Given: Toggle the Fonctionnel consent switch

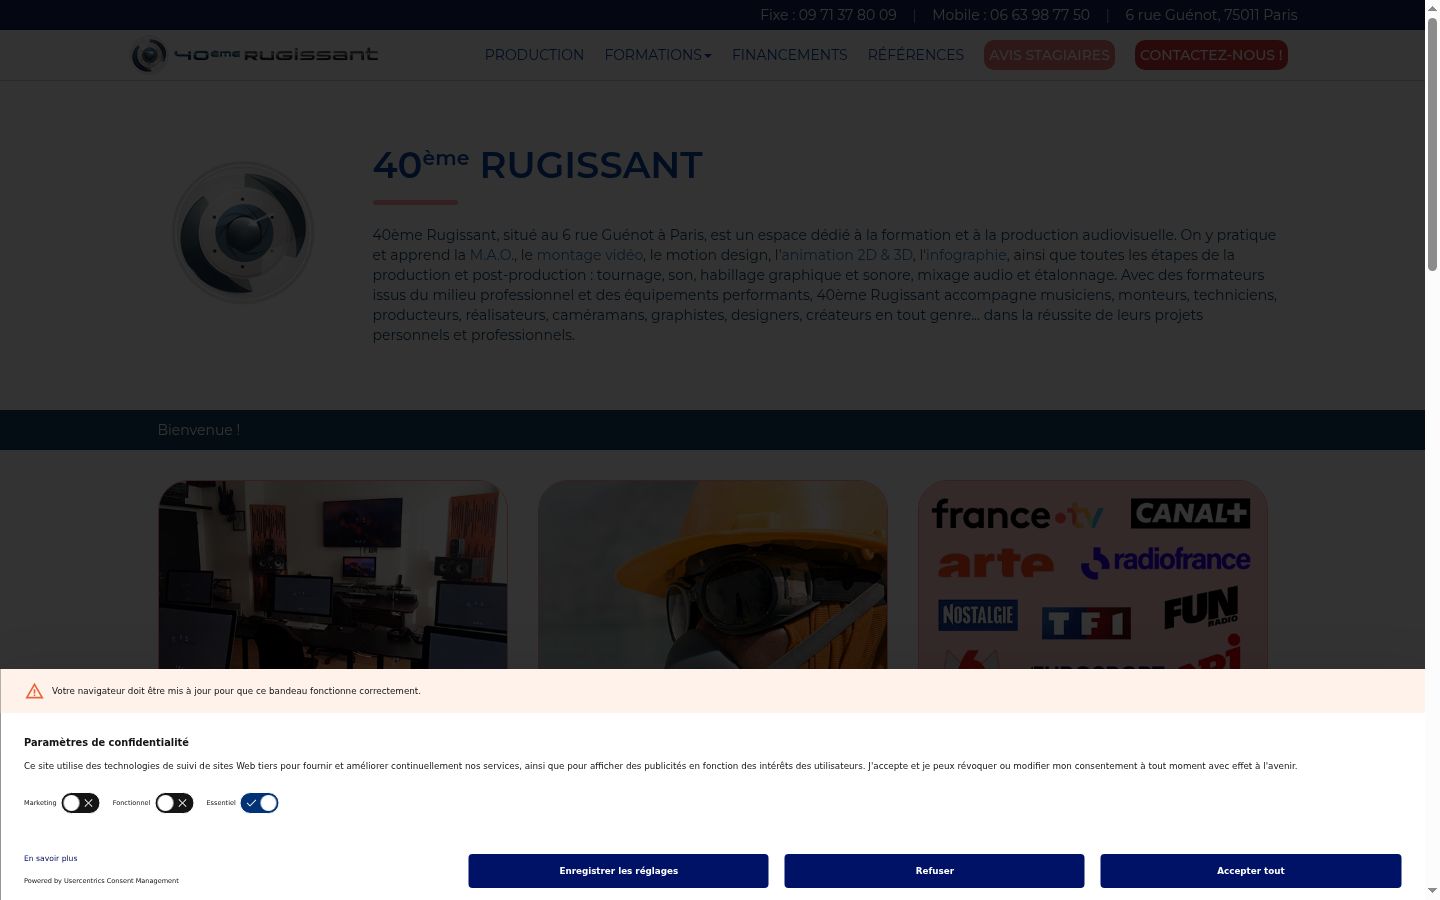Looking at the screenshot, I should (174, 803).
